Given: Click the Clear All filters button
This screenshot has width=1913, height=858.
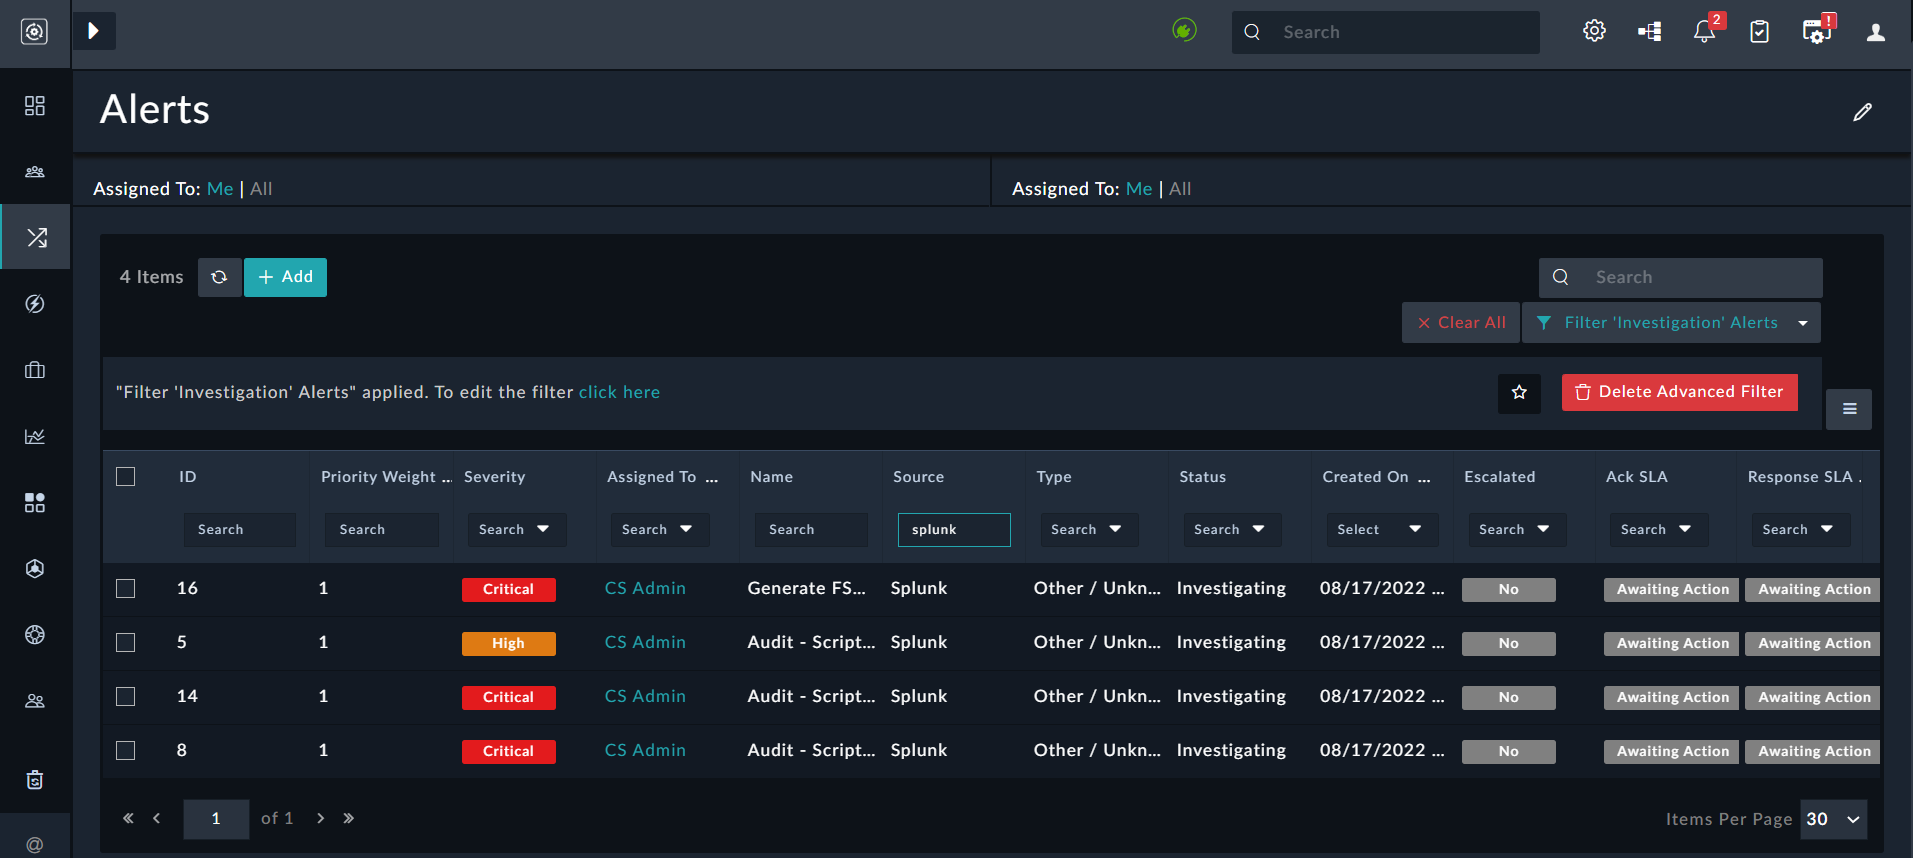Looking at the screenshot, I should click(1461, 323).
